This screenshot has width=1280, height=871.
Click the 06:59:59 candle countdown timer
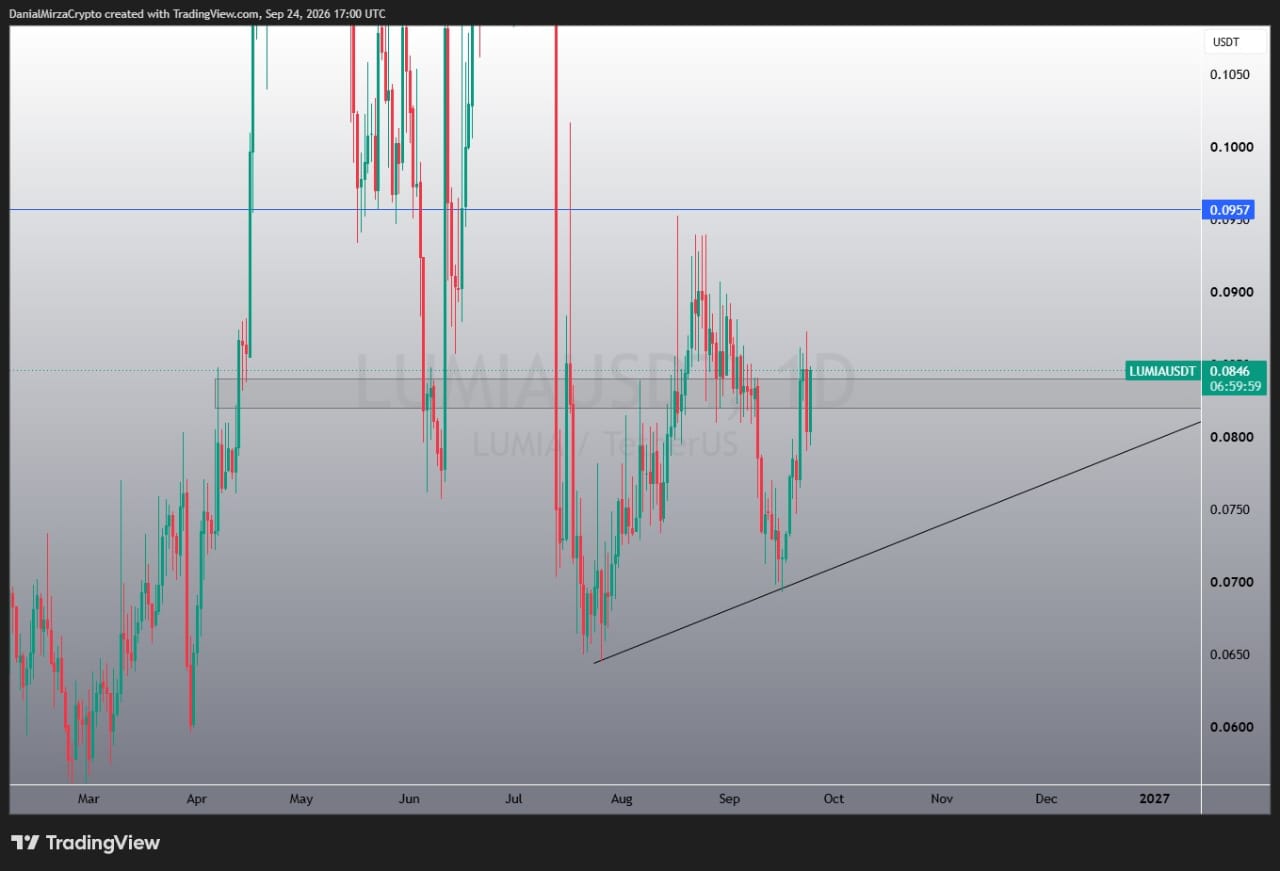pos(1235,386)
